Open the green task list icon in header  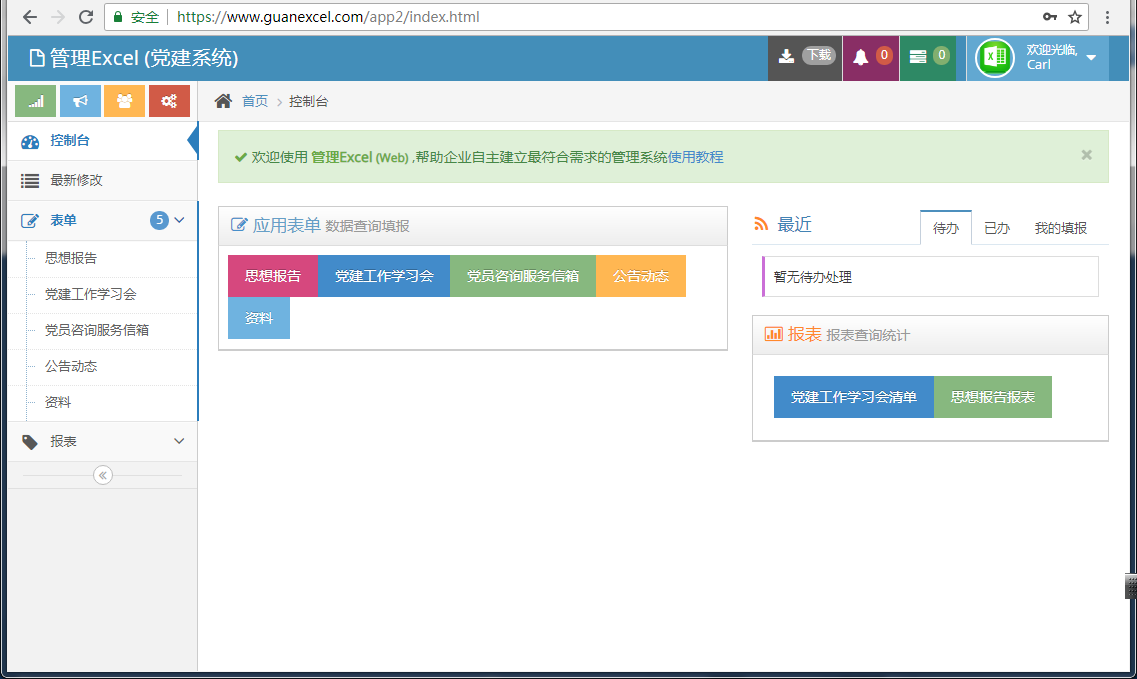928,58
